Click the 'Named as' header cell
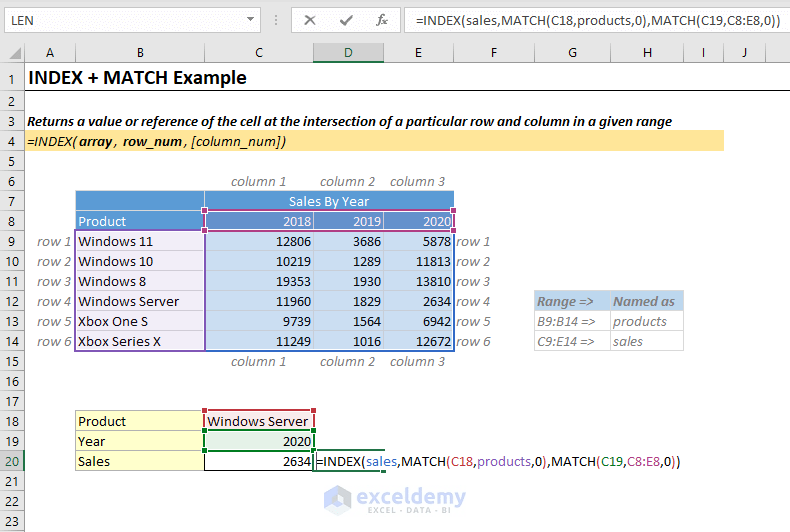 pos(647,301)
